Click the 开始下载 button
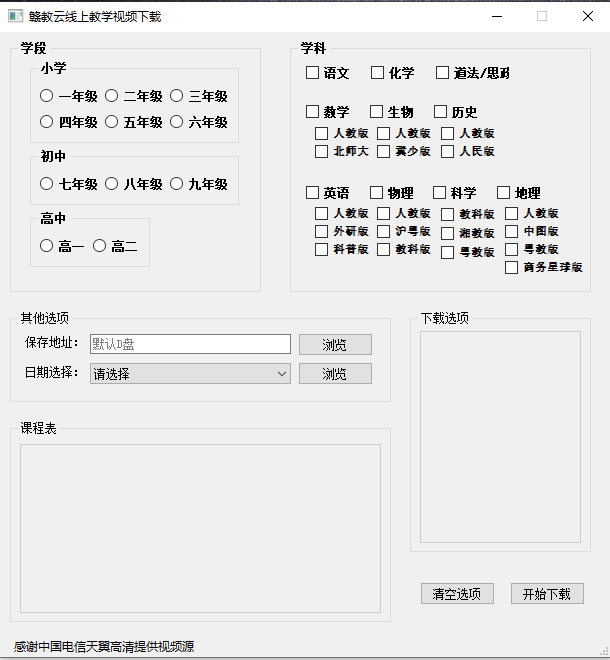Screen dimensions: 610x660 pyautogui.click(x=547, y=593)
